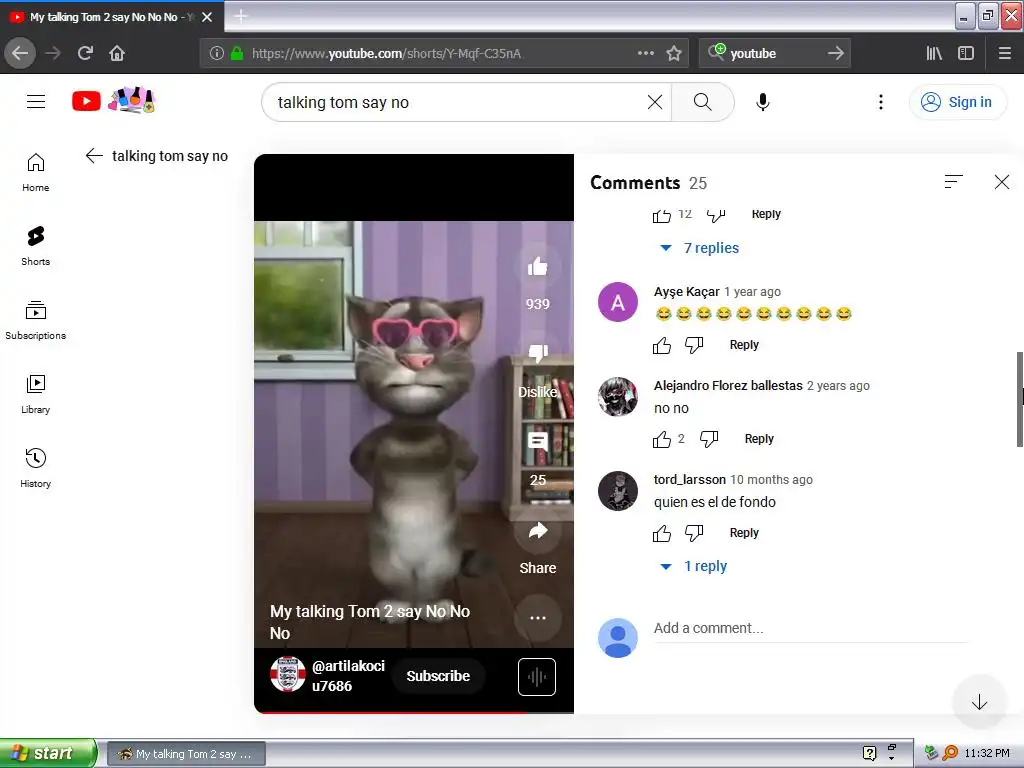Open the YouTube guide hamburger menu
This screenshot has width=1024, height=768.
click(36, 102)
